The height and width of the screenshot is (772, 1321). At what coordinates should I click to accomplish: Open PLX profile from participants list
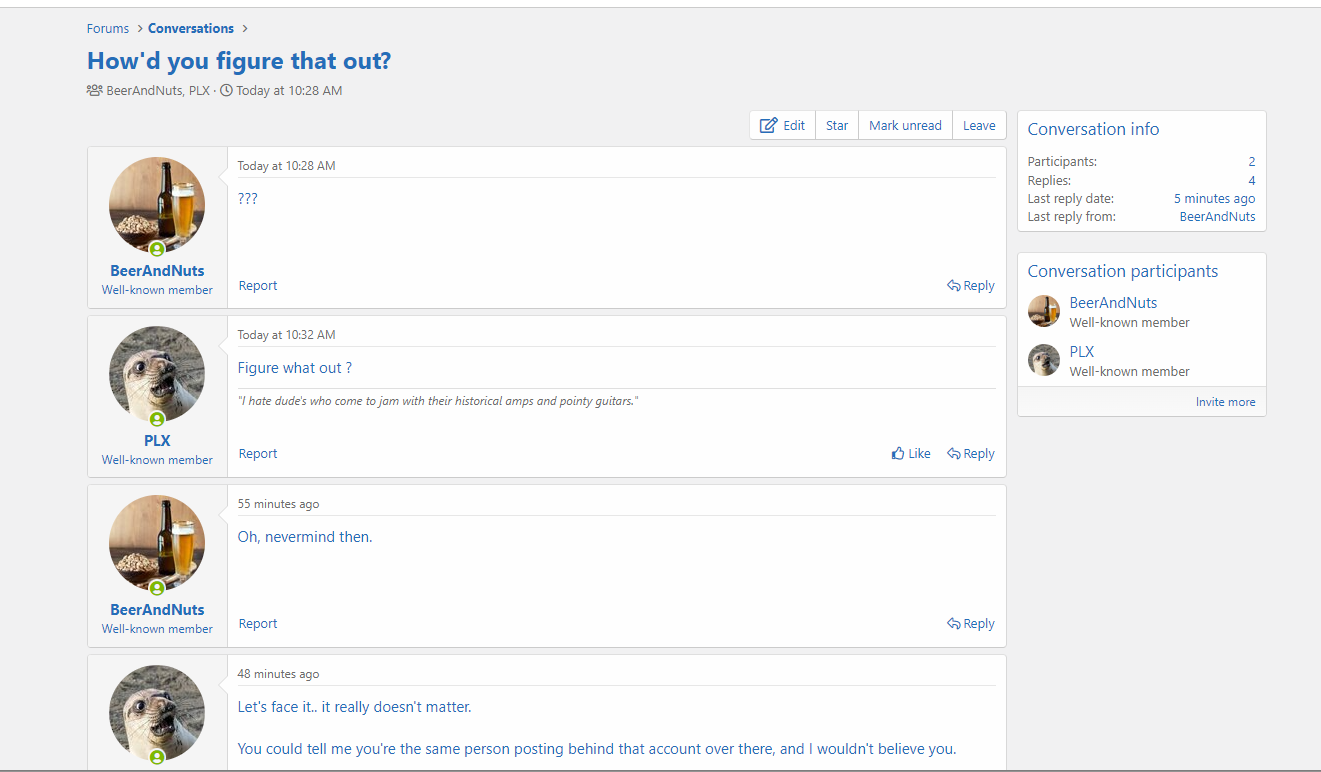coord(1082,352)
